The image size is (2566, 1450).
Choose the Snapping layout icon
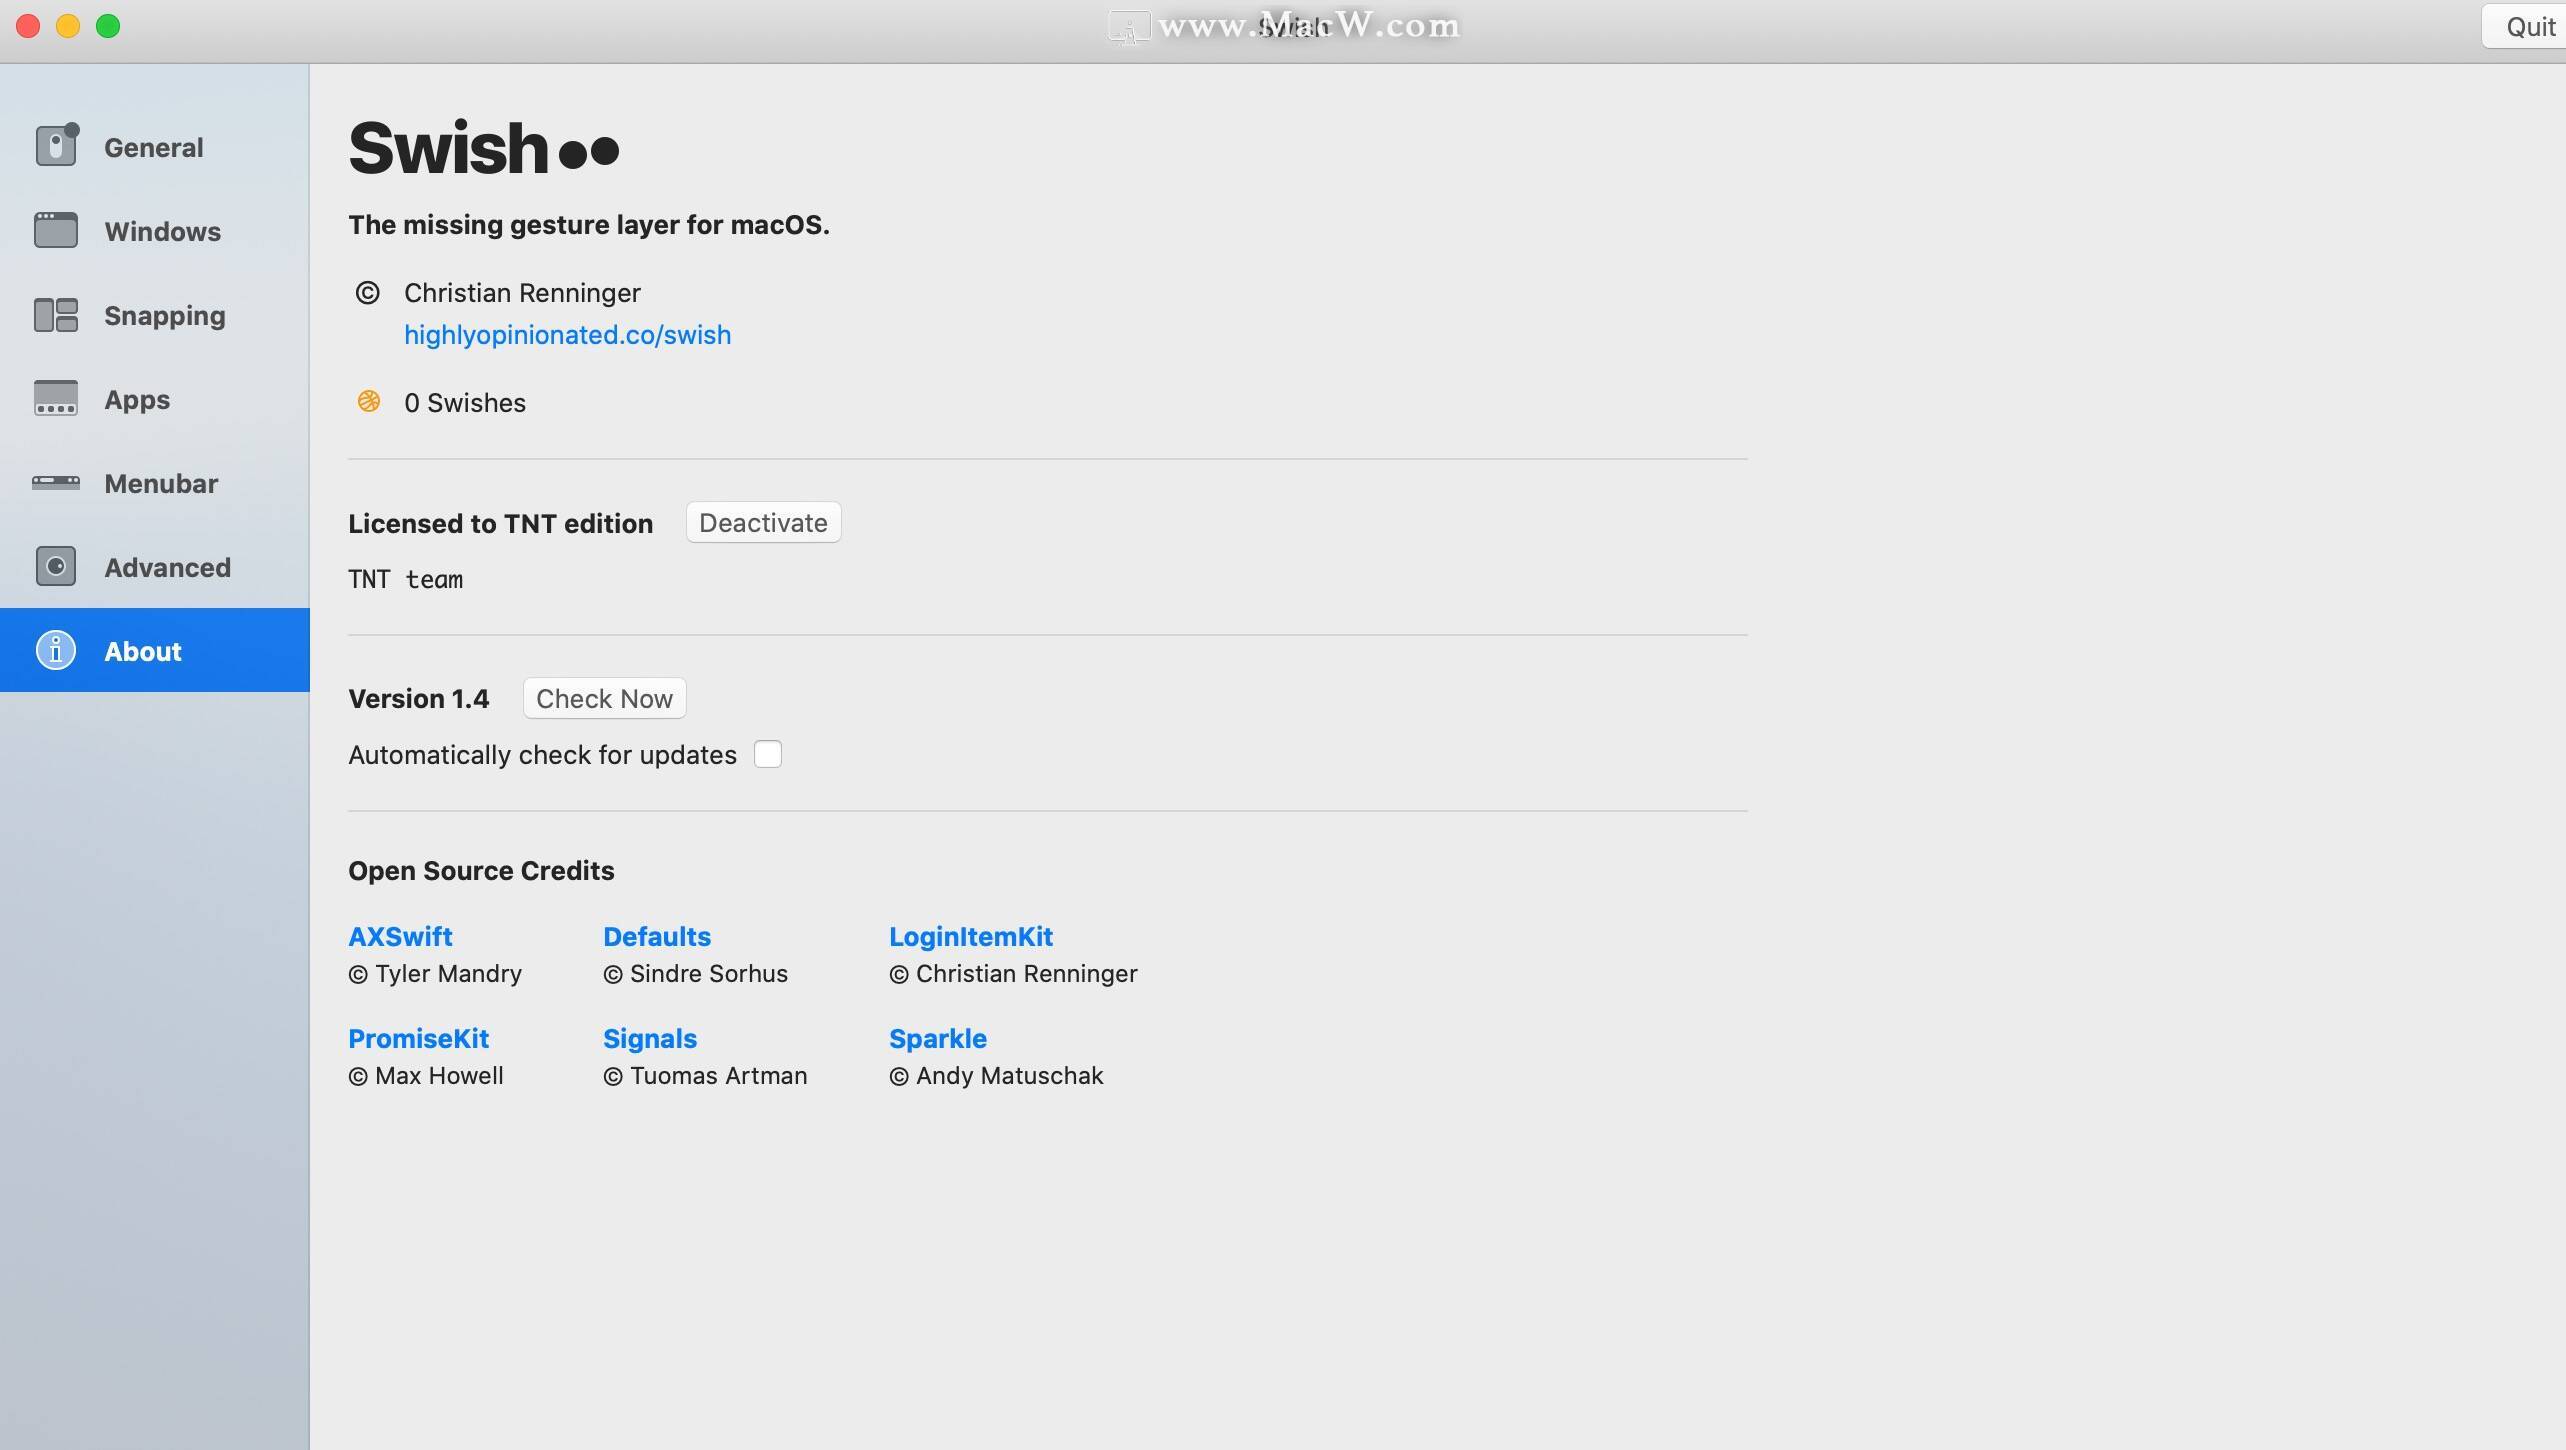click(56, 315)
